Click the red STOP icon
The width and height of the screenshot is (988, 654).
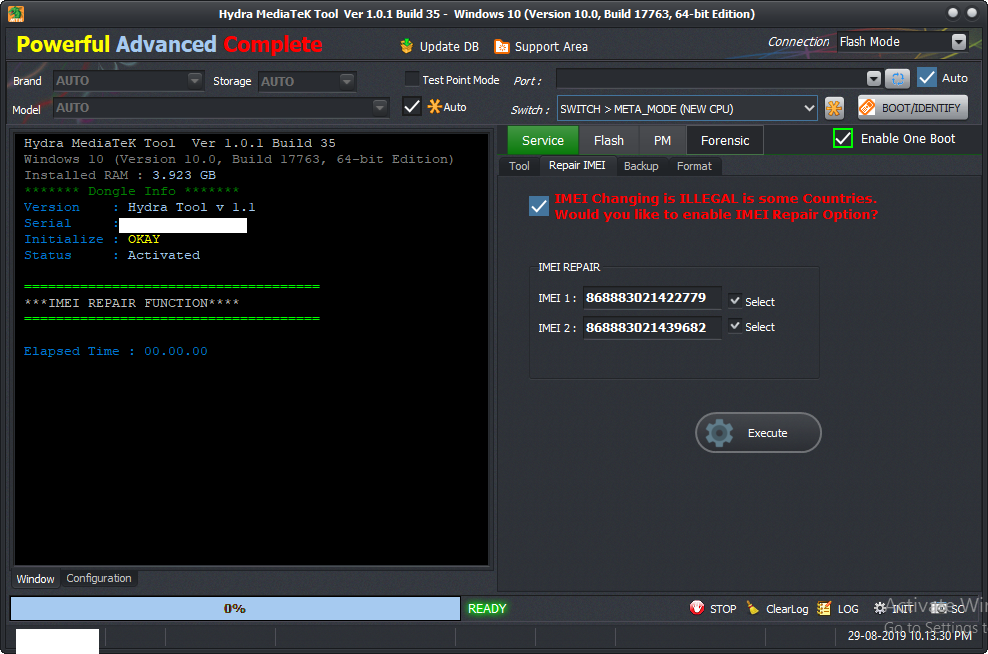pyautogui.click(x=697, y=608)
